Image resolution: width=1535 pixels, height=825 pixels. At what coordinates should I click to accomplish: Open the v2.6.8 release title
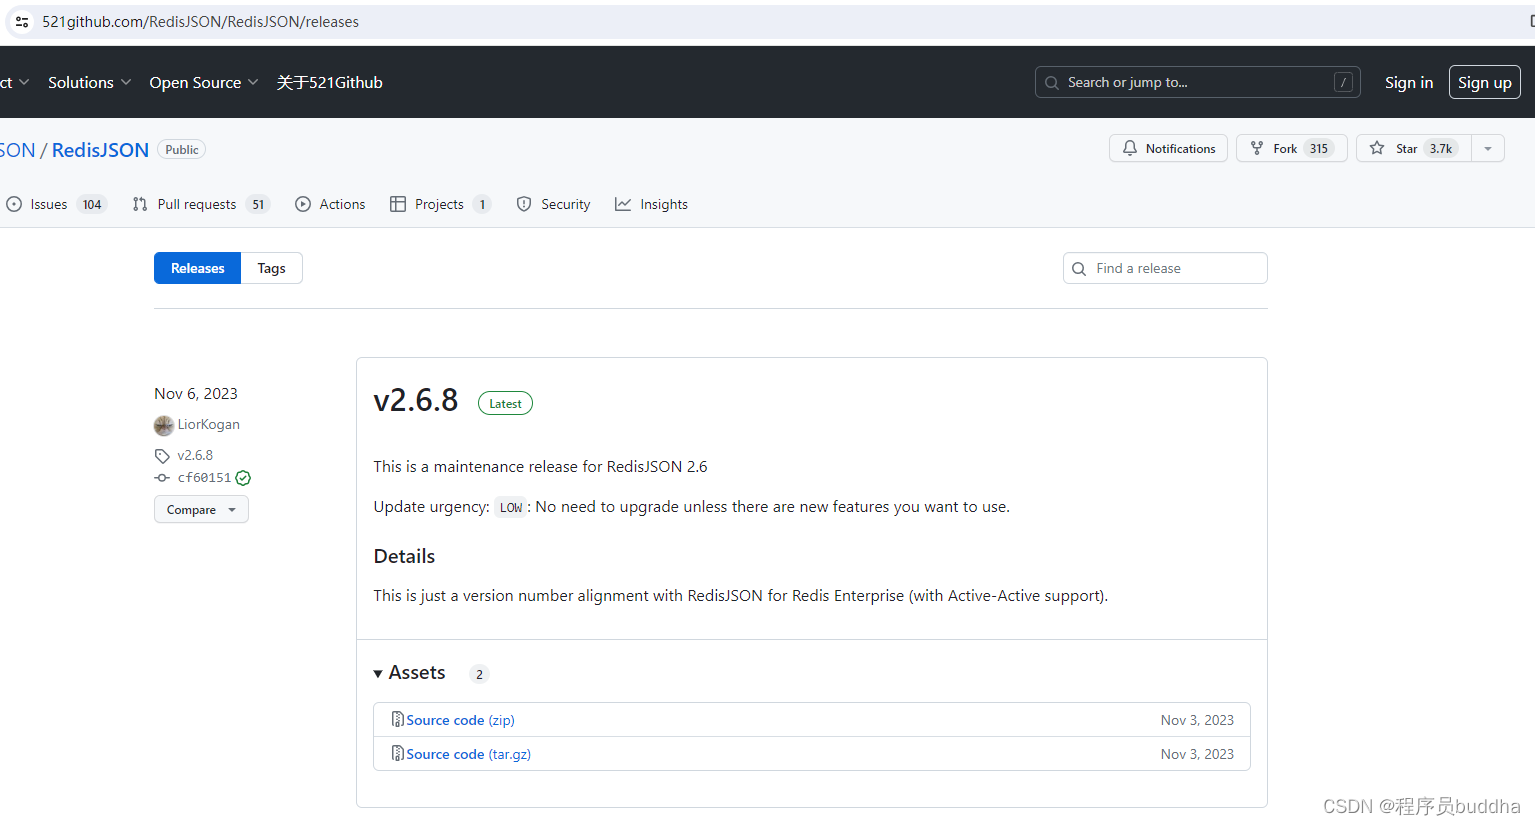coord(416,400)
